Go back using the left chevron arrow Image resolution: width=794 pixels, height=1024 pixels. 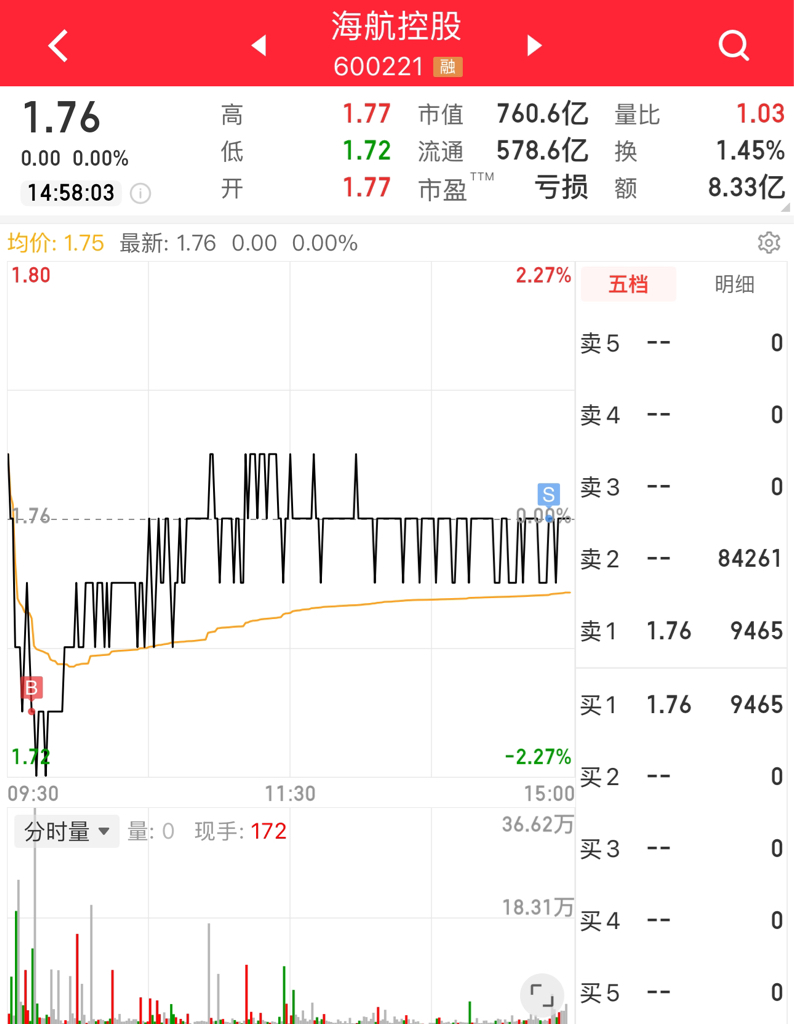(x=58, y=46)
